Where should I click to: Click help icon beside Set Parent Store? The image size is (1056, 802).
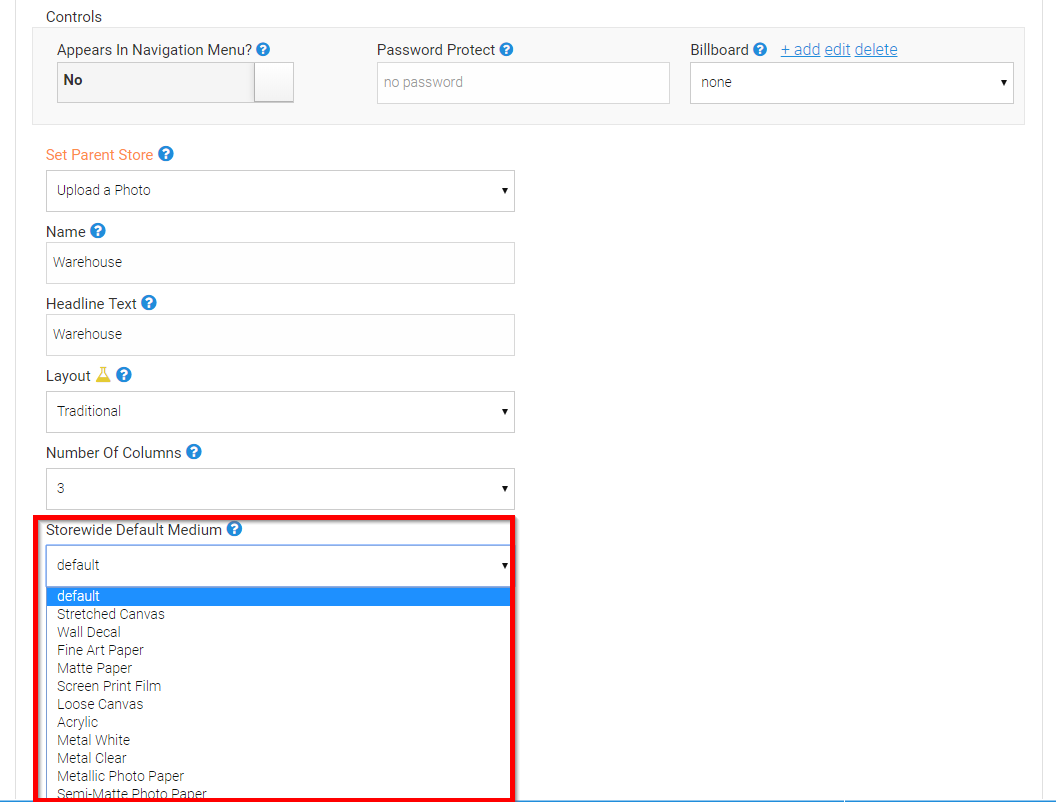click(x=166, y=154)
